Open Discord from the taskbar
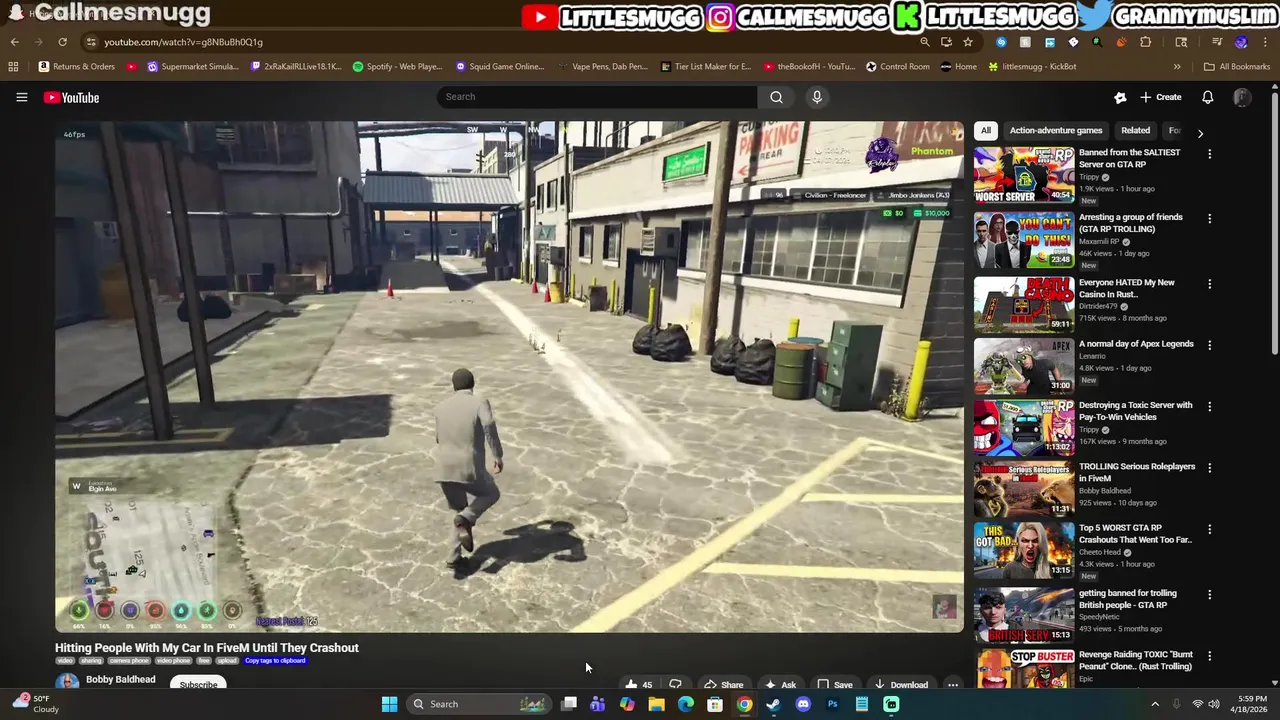The width and height of the screenshot is (1280, 720). [803, 704]
